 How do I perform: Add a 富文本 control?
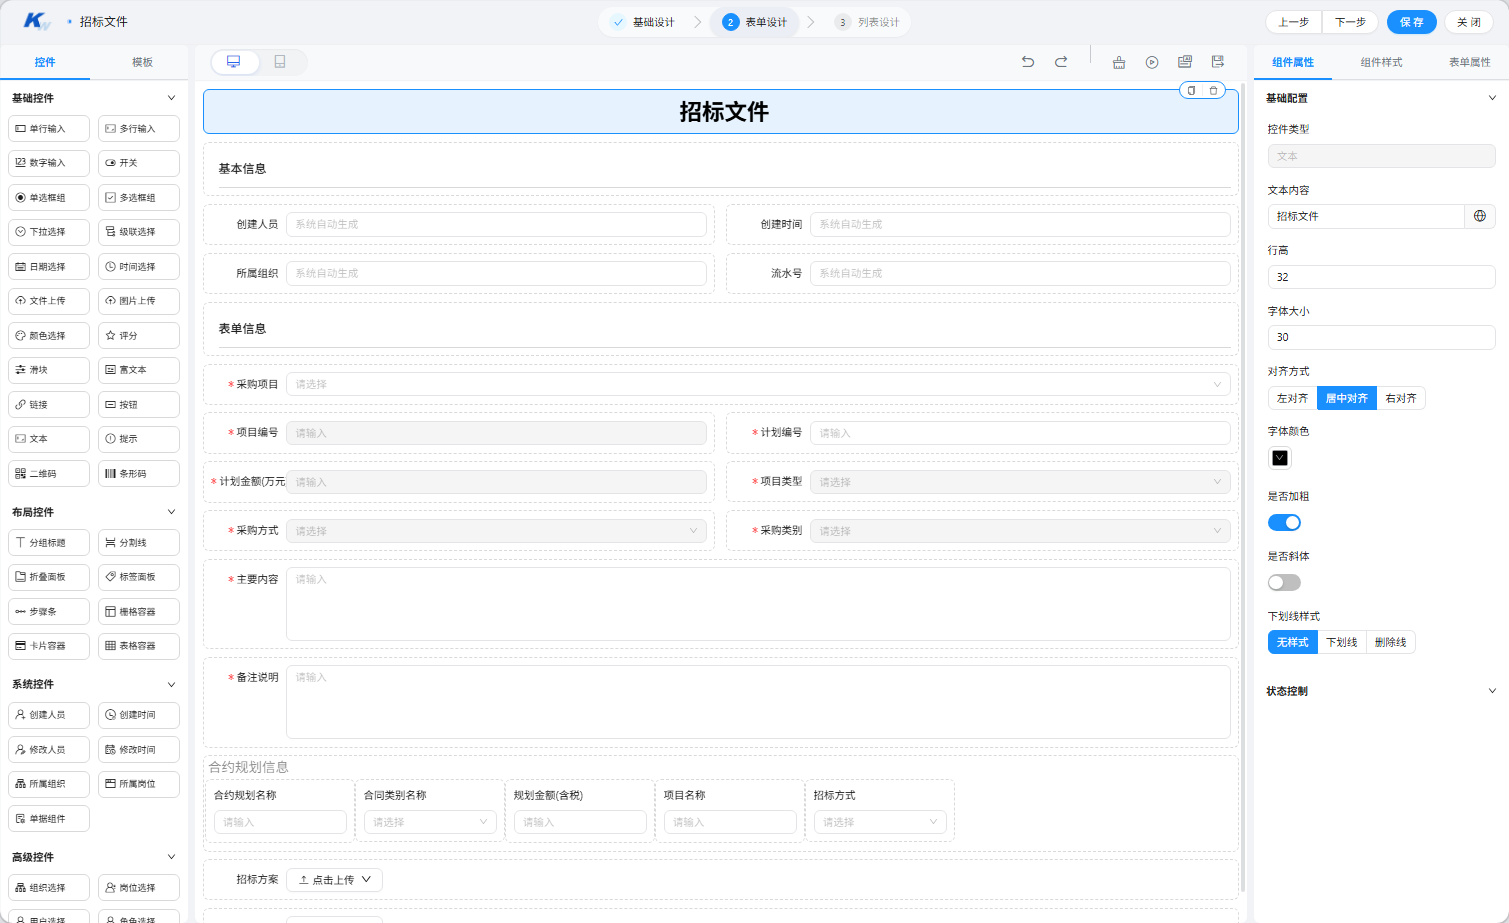[139, 370]
